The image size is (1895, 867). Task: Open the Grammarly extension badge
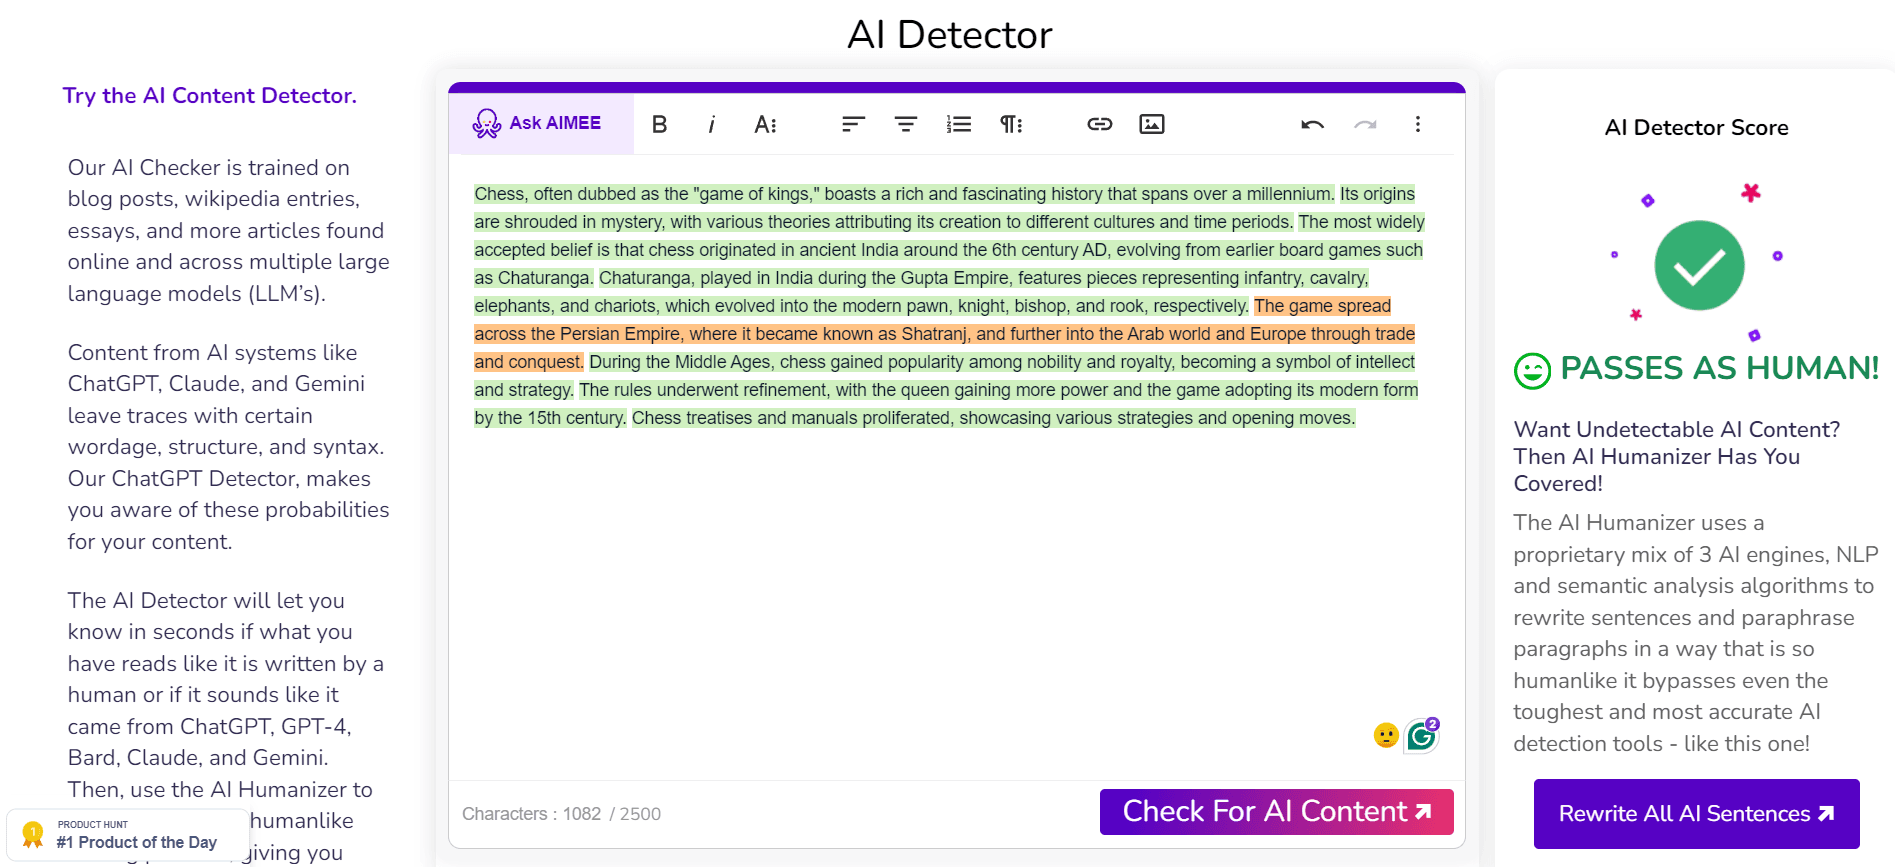[x=1421, y=736]
